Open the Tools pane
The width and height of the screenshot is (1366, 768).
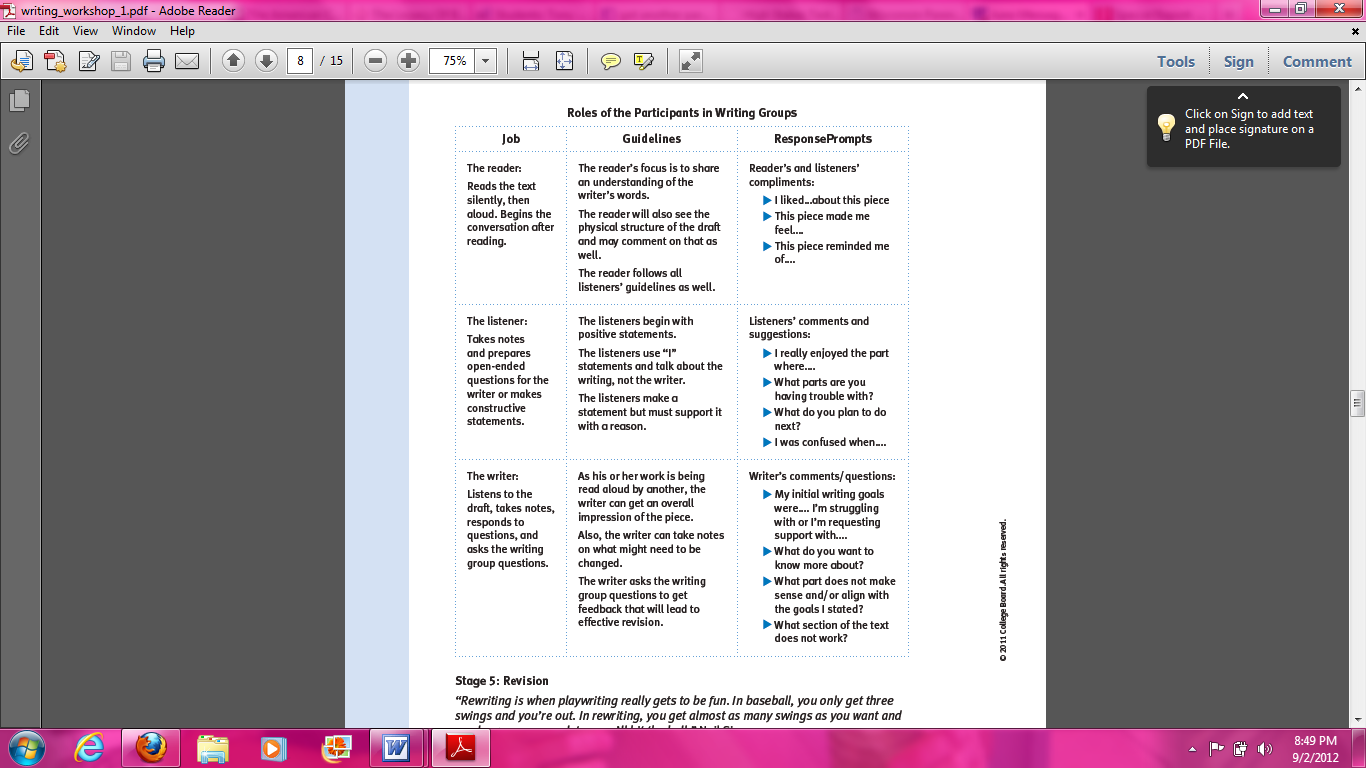pos(1176,61)
